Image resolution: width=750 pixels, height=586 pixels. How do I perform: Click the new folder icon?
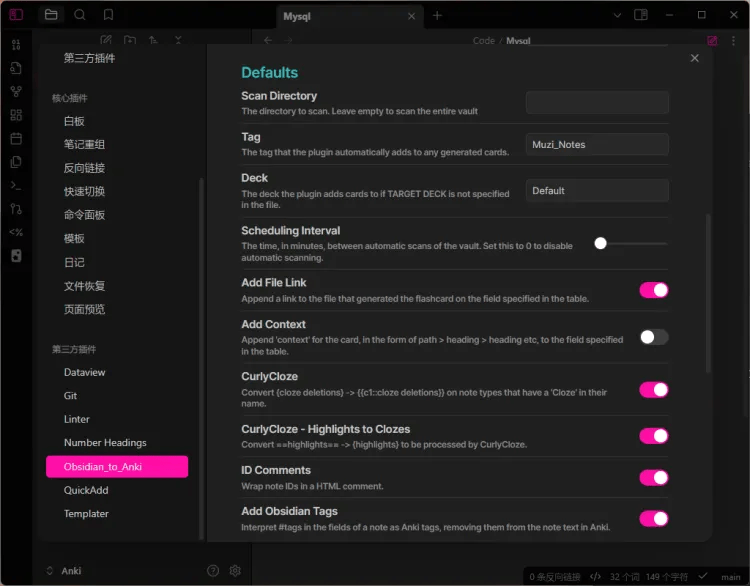pyautogui.click(x=130, y=40)
